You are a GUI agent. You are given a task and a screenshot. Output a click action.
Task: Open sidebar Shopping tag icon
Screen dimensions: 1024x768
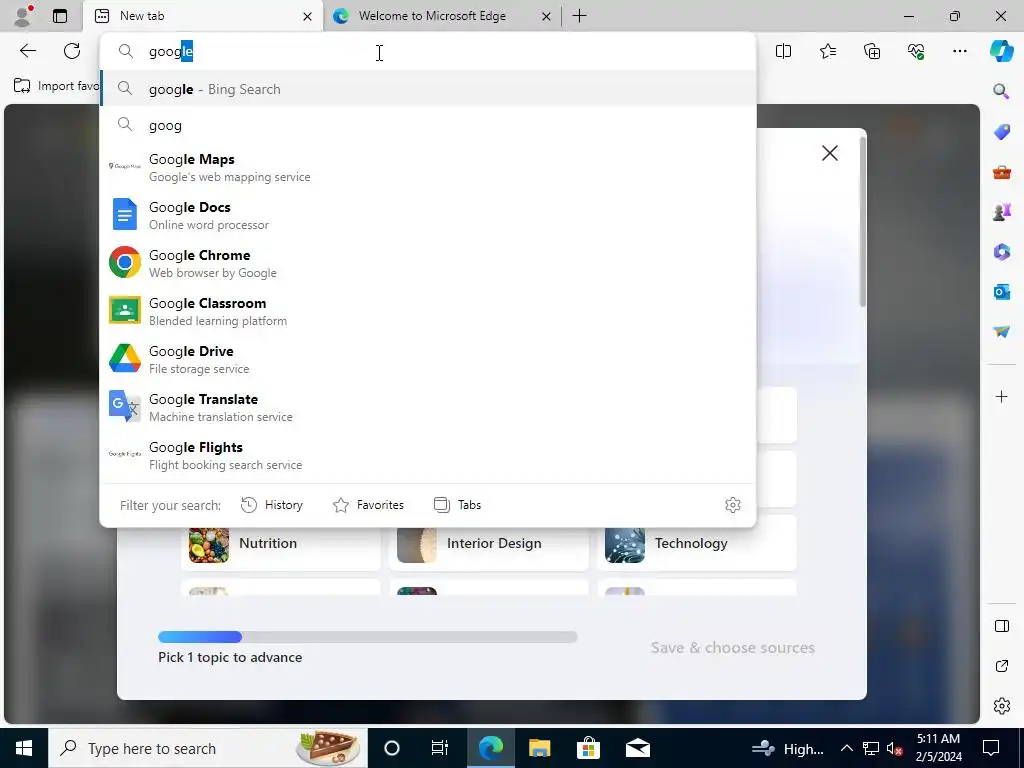point(1001,132)
